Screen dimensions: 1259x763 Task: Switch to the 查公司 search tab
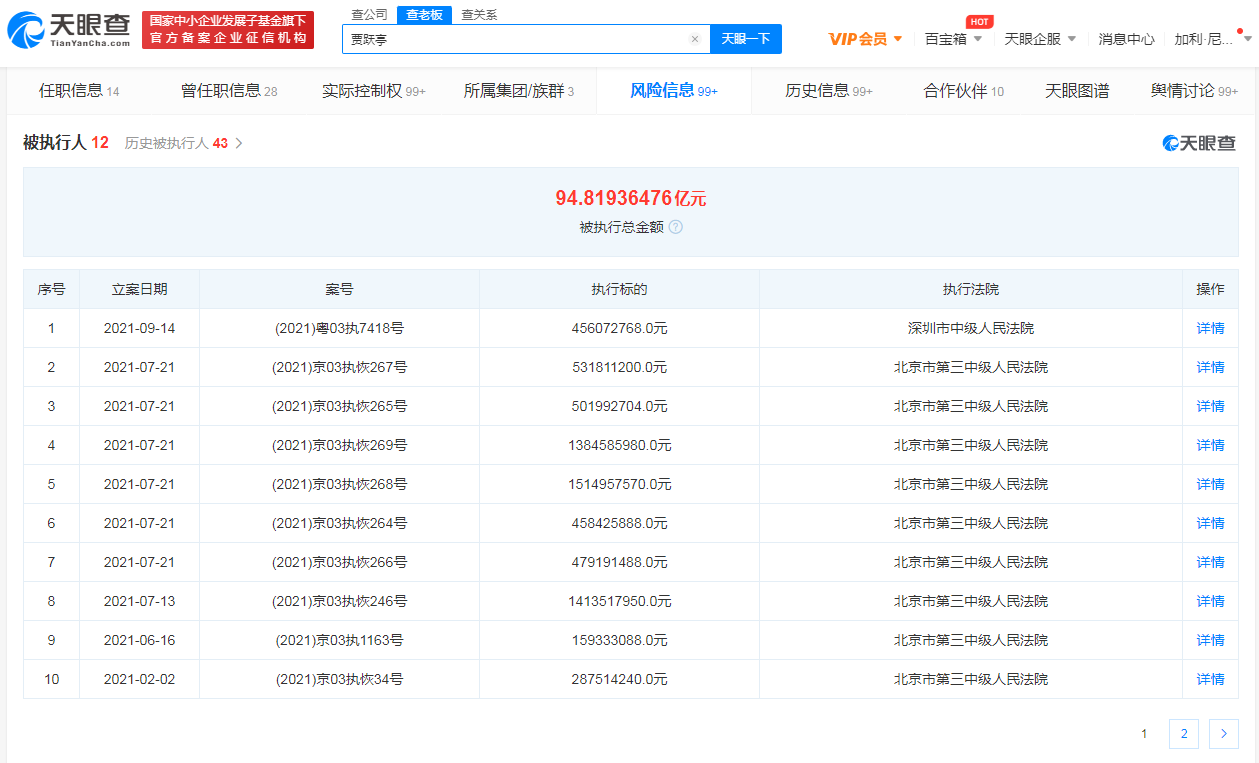tap(369, 15)
